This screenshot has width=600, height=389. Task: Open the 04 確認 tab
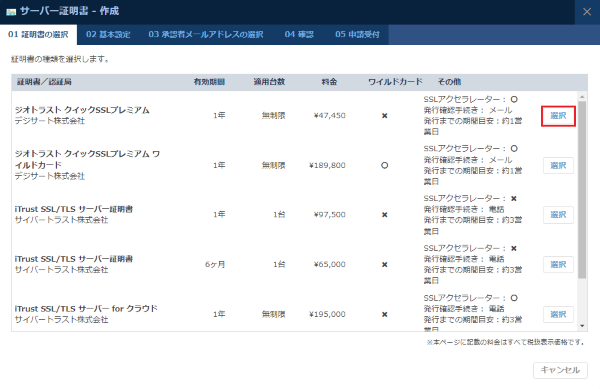(x=299, y=34)
